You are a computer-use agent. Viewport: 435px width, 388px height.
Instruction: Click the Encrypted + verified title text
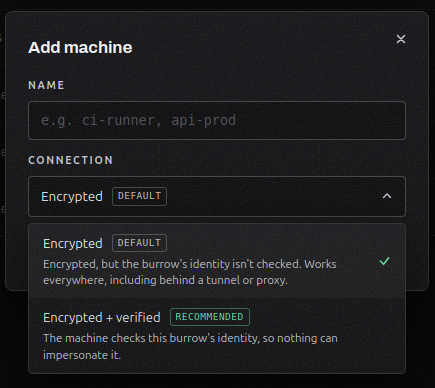(x=102, y=317)
